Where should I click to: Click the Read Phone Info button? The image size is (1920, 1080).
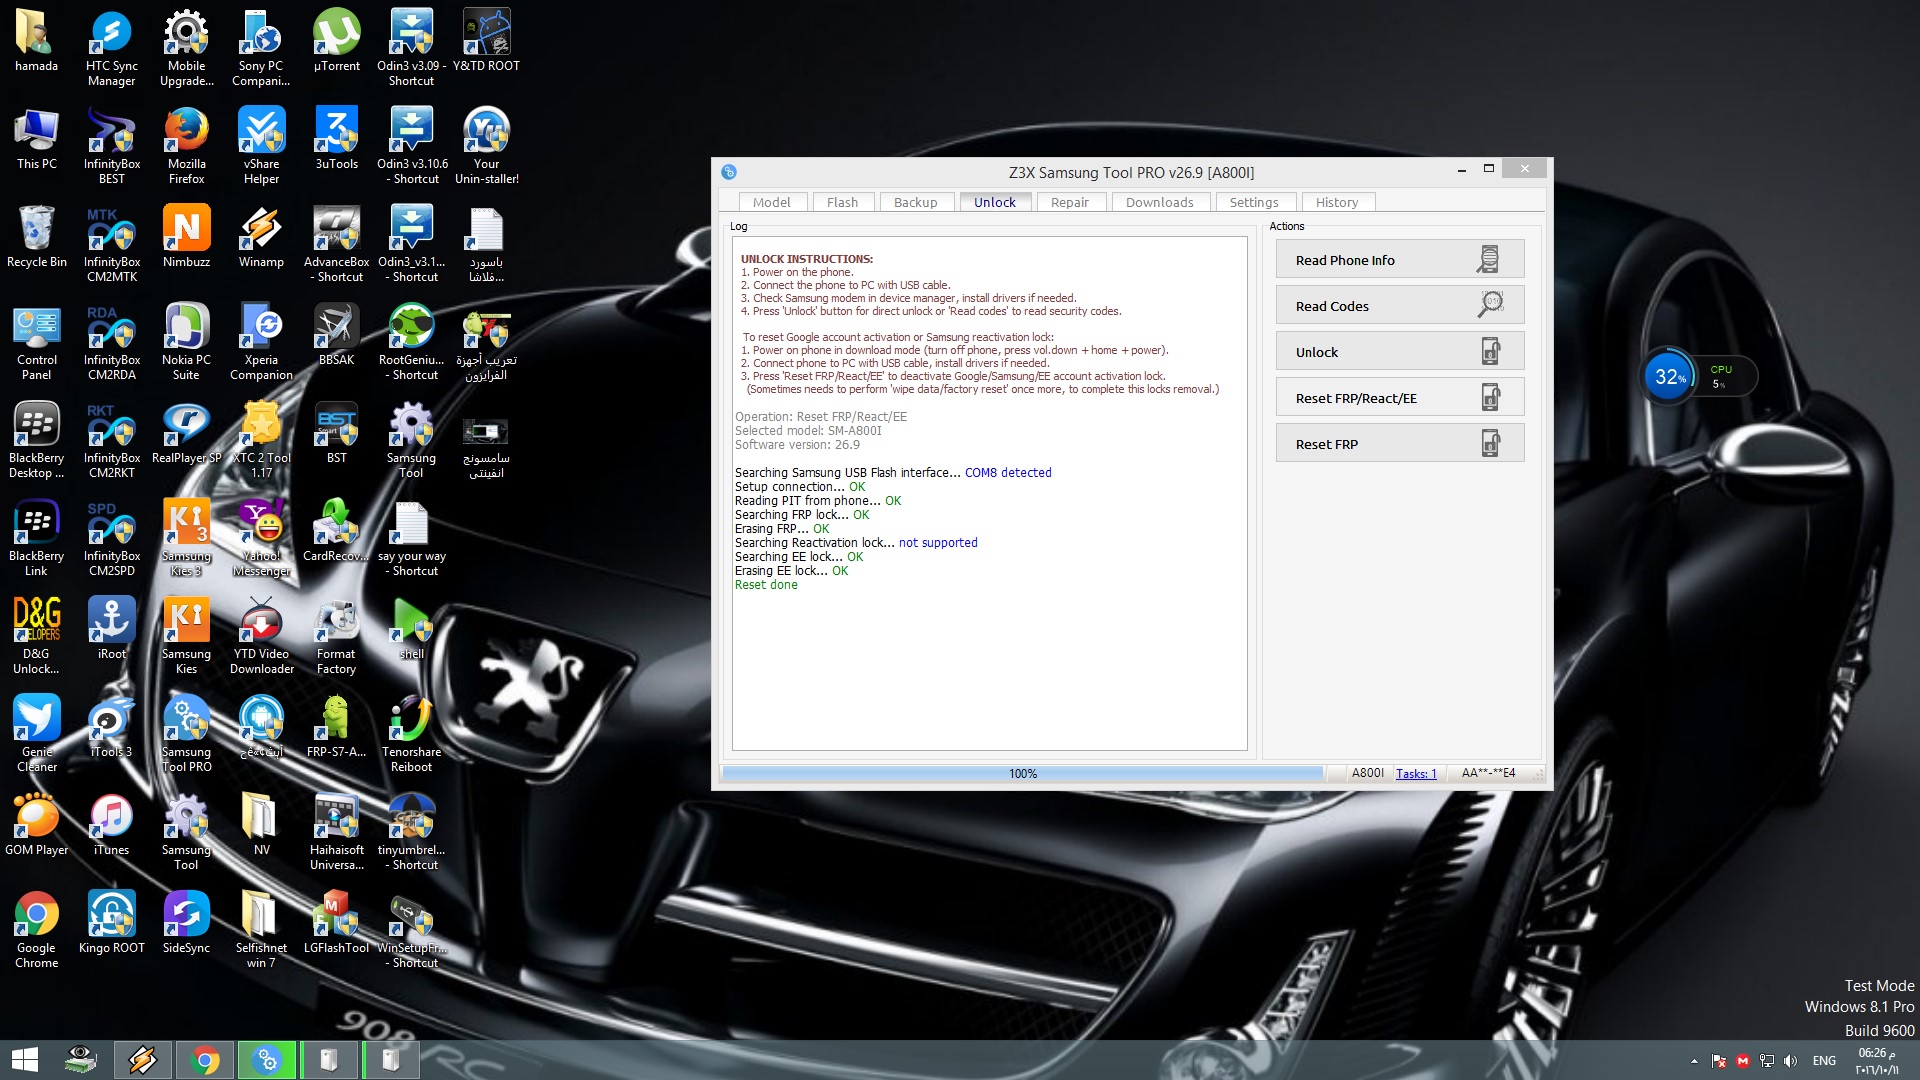tap(1399, 260)
